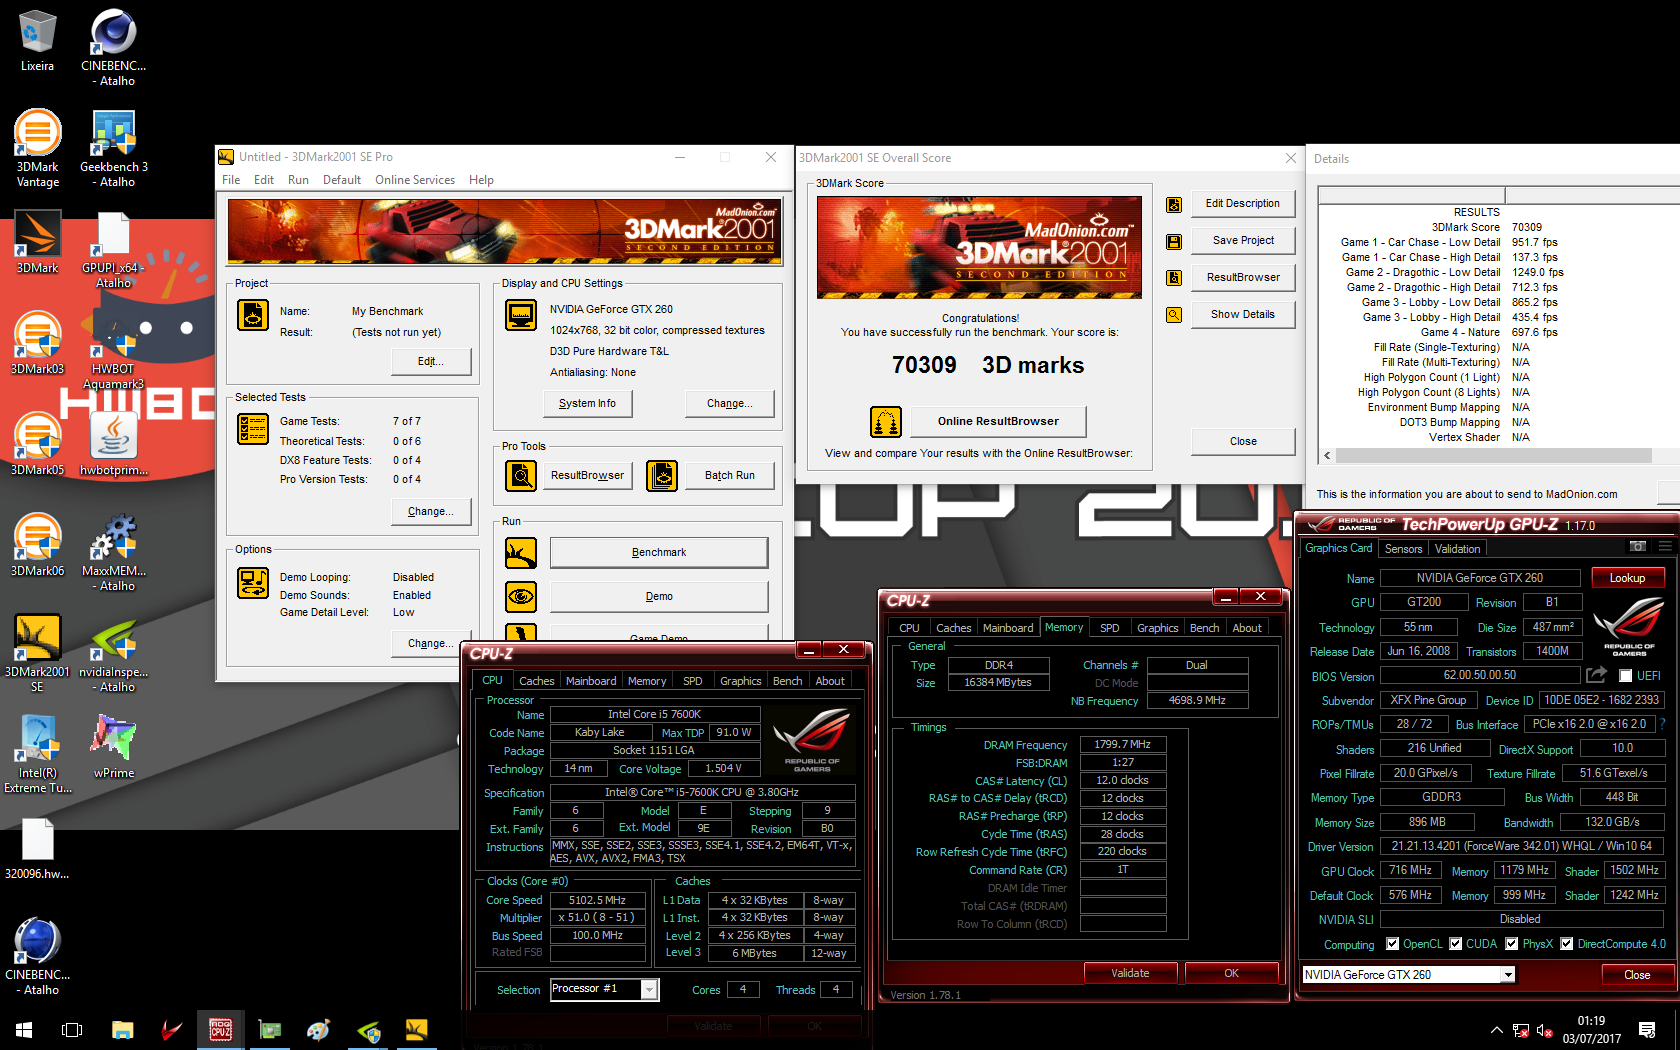Click the Details results horizontal scrollbar
Viewport: 1680px width, 1050px height.
pyautogui.click(x=1493, y=456)
